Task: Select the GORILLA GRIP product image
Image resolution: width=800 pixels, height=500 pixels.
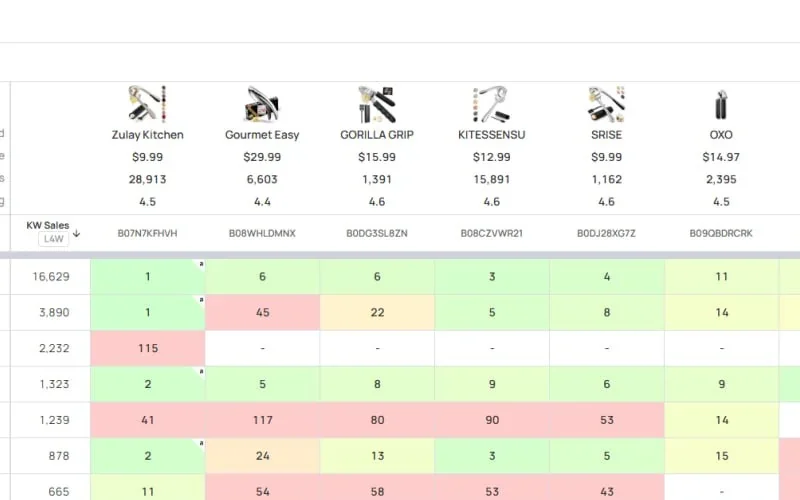Action: point(377,104)
